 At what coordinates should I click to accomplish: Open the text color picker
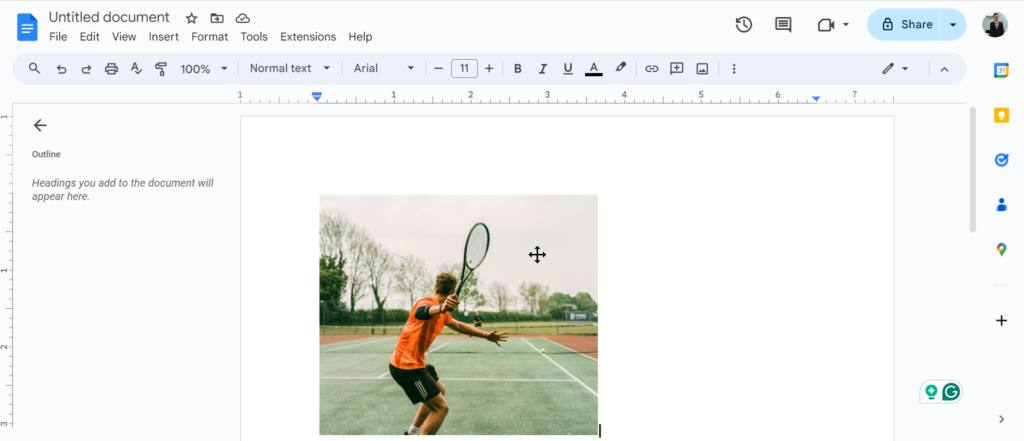pyautogui.click(x=593, y=69)
